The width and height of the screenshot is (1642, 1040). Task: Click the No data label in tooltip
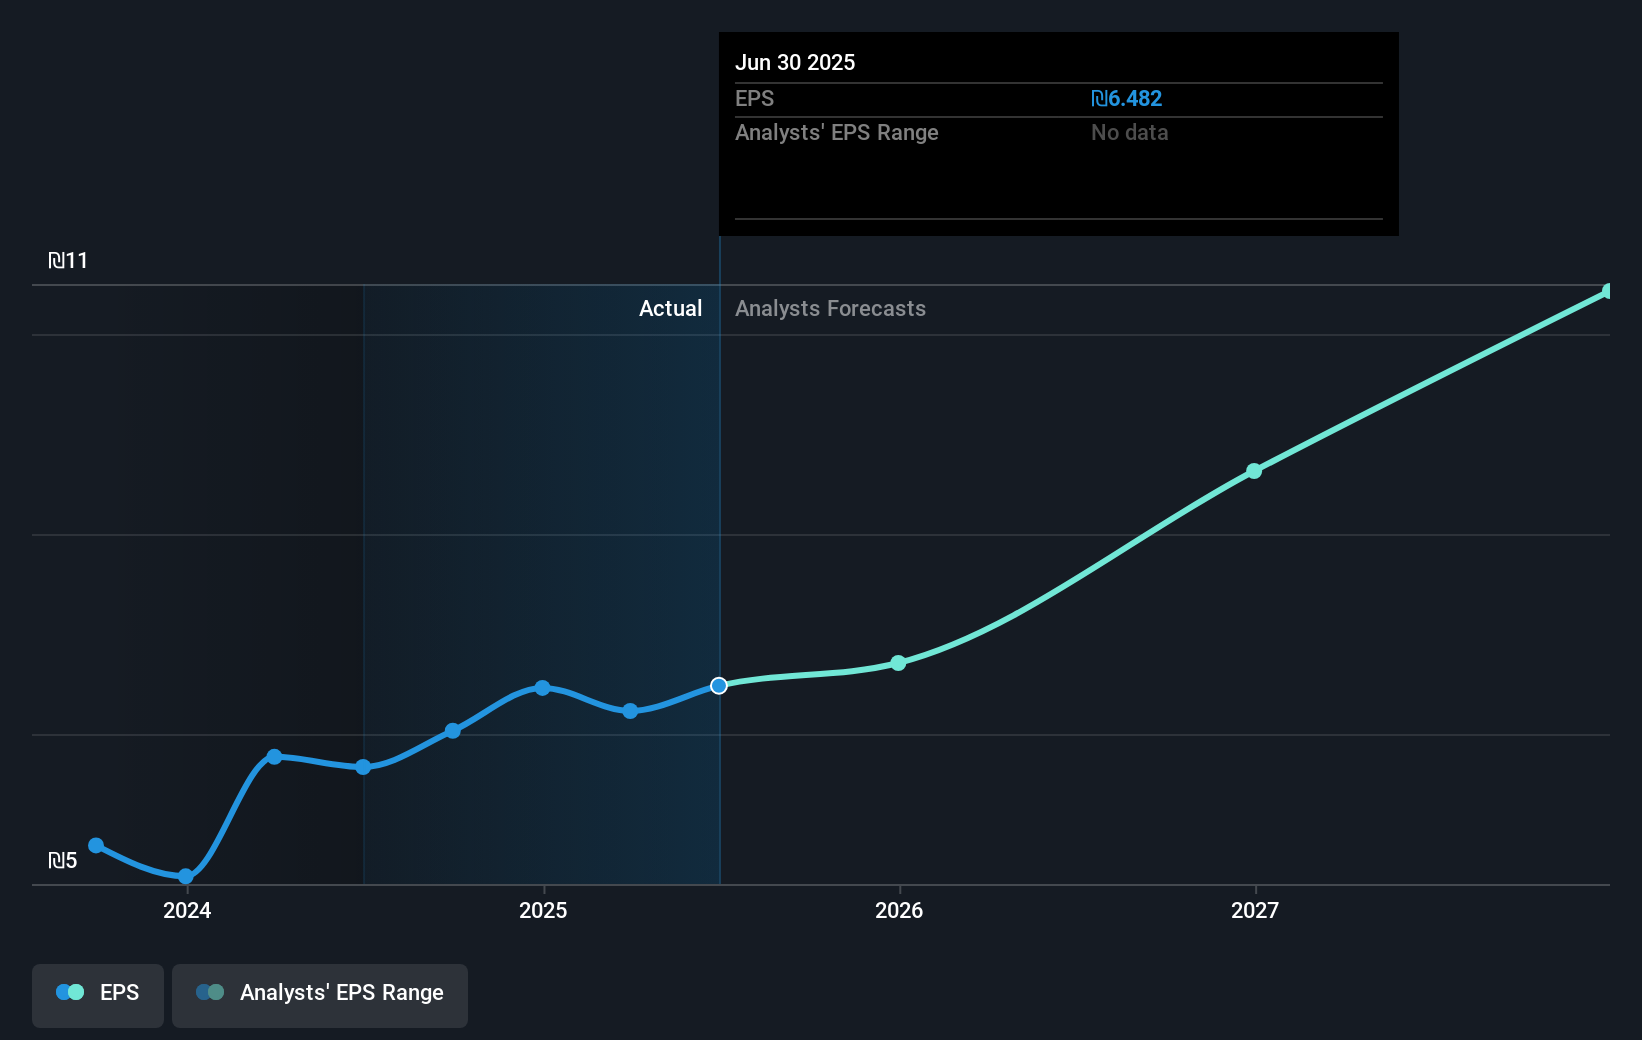click(x=1129, y=132)
